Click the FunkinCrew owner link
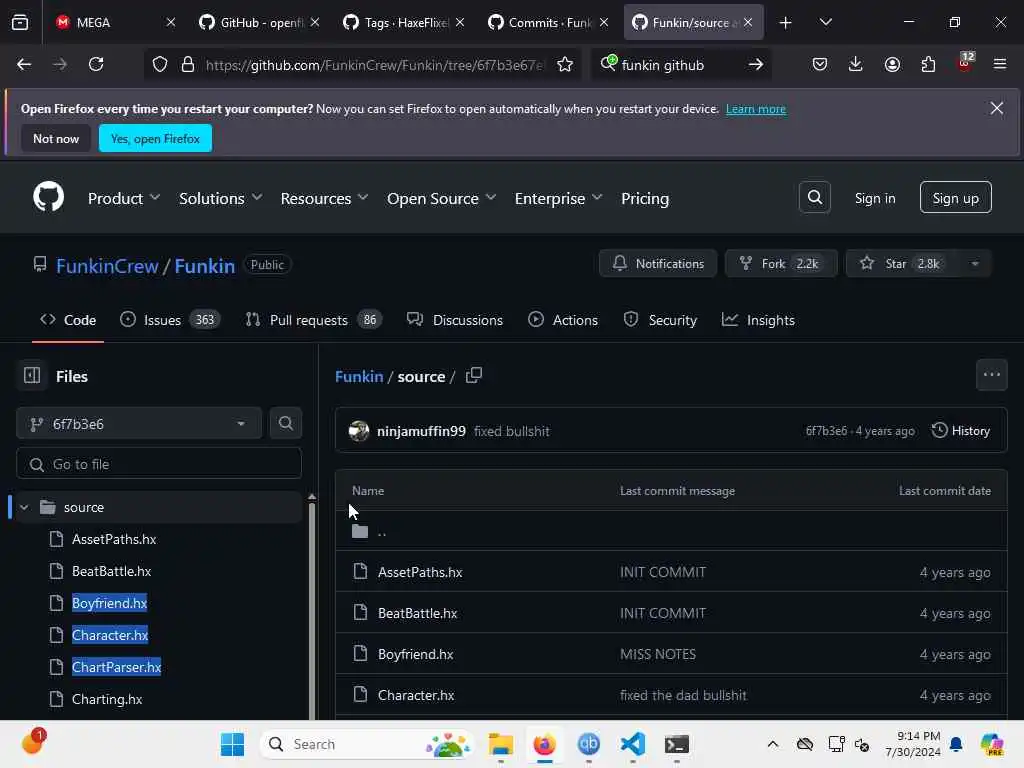1024x768 pixels. click(107, 266)
